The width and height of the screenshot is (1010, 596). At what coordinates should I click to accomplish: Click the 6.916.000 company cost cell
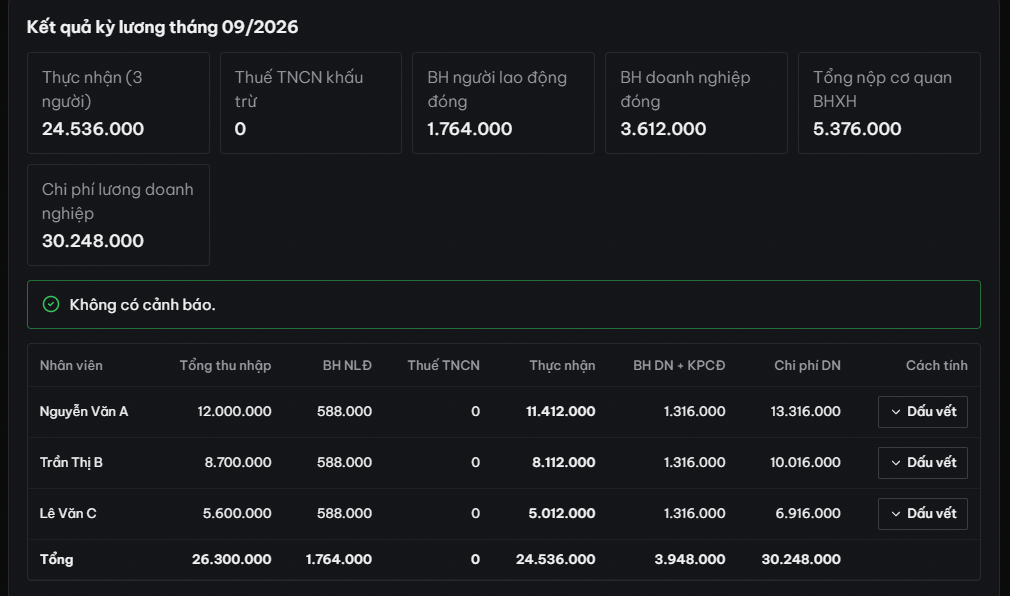point(808,513)
